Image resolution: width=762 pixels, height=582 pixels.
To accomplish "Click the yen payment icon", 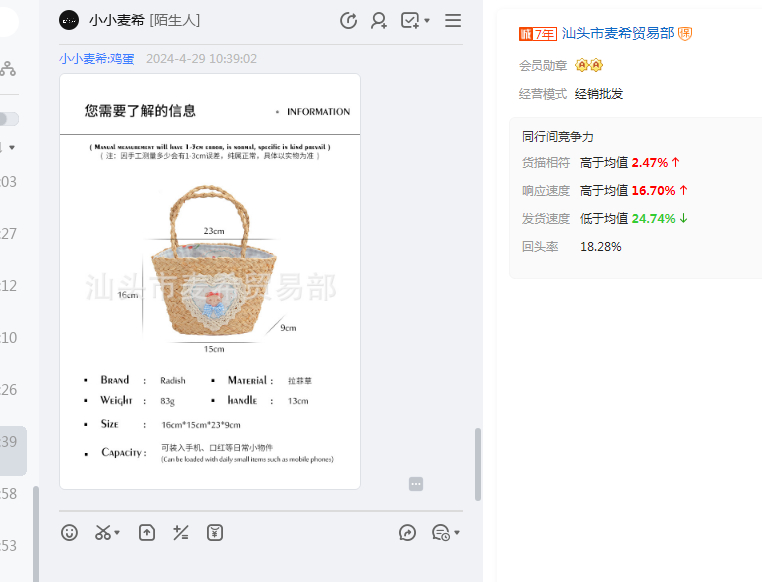I will click(215, 532).
